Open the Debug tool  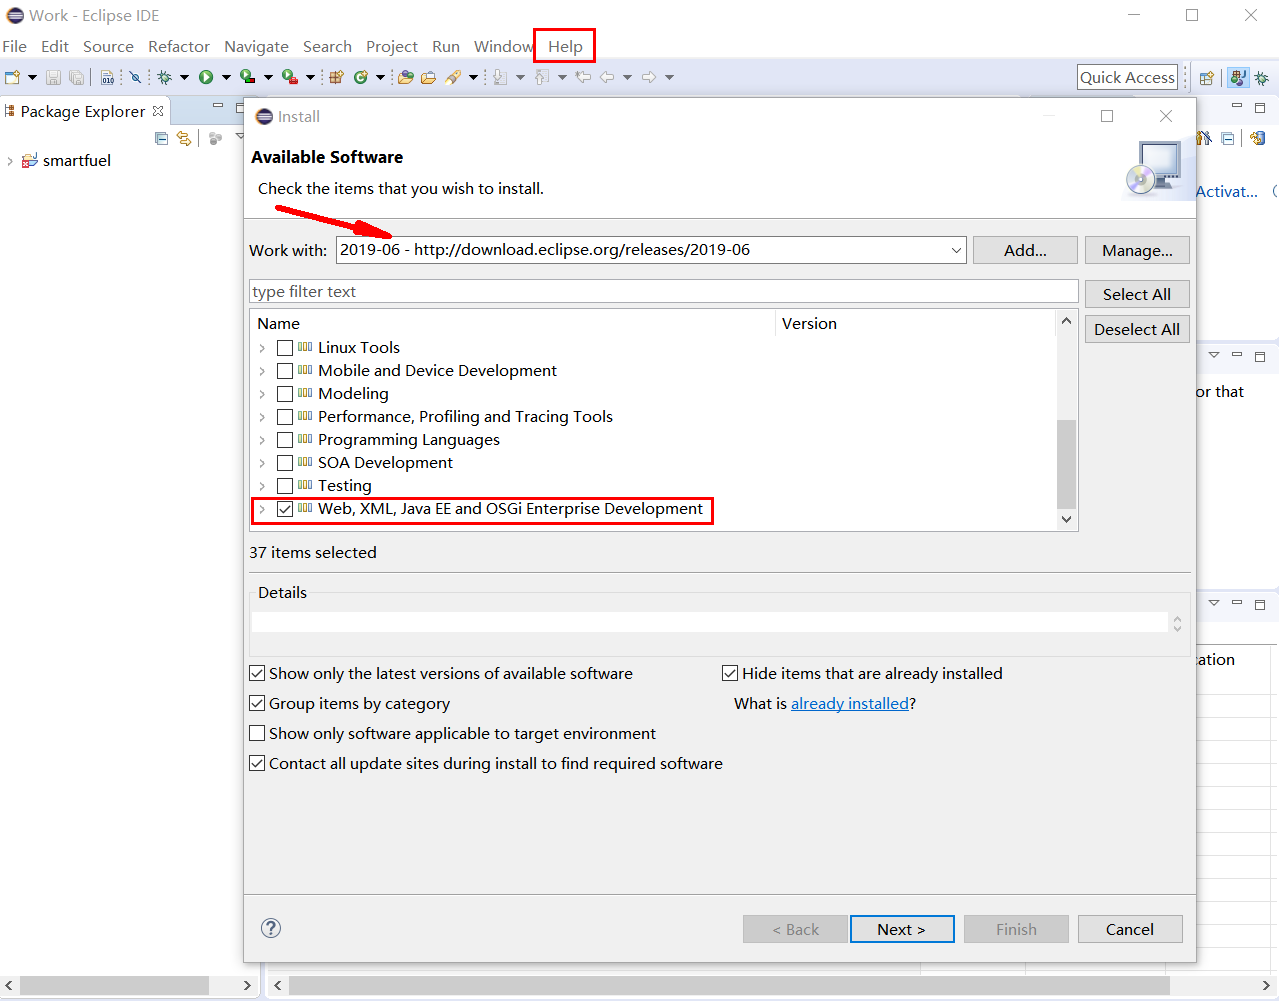[x=165, y=77]
